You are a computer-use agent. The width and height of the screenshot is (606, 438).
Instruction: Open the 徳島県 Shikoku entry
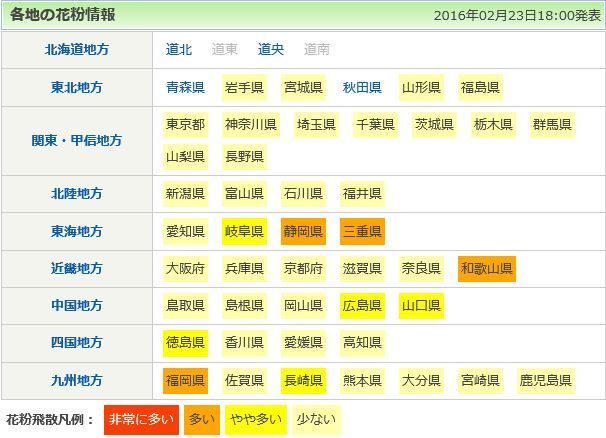coord(185,343)
